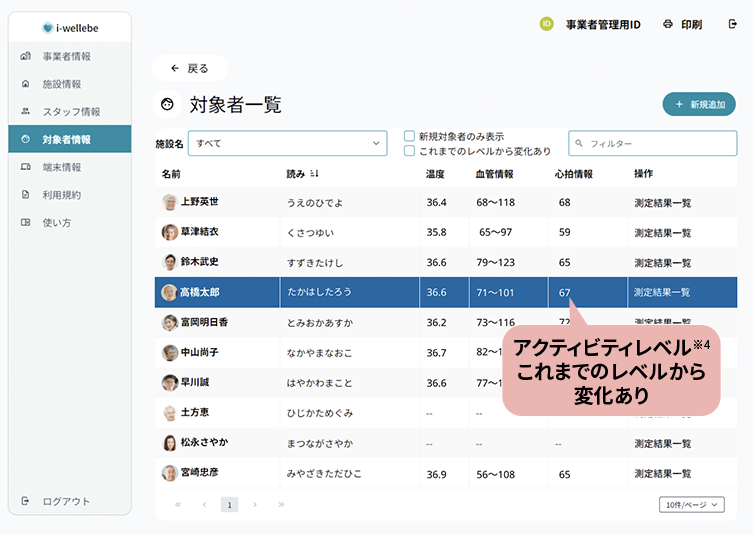Open the 10件/ページ page size dropdown
Viewport: 753px width, 535px height.
coord(692,505)
